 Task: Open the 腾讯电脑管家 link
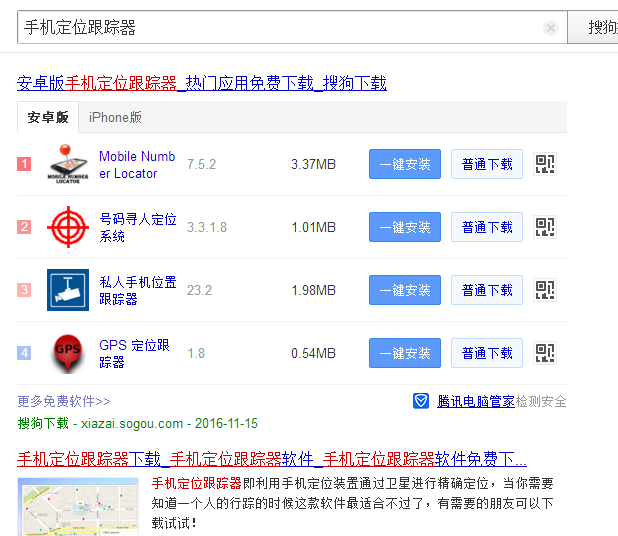click(475, 402)
